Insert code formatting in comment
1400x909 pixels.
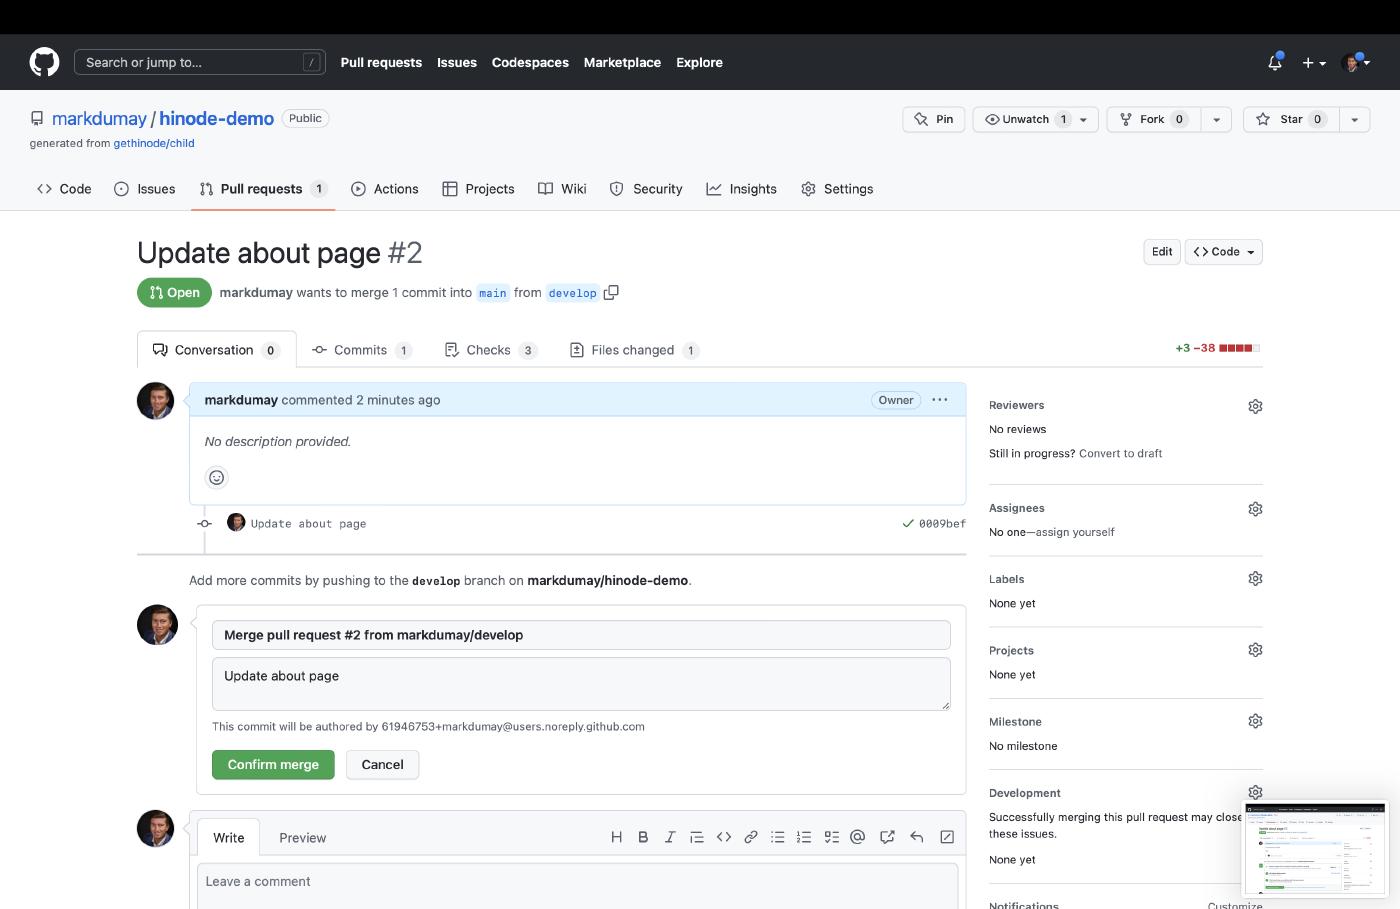[724, 837]
